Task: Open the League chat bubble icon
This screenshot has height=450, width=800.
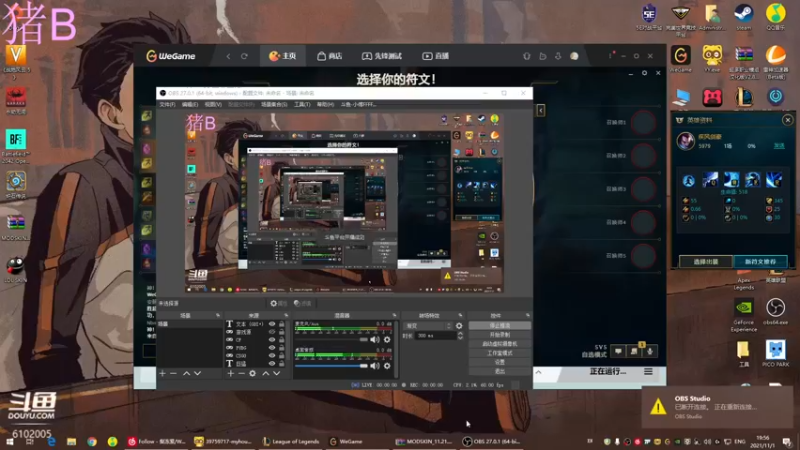Action: coord(618,351)
